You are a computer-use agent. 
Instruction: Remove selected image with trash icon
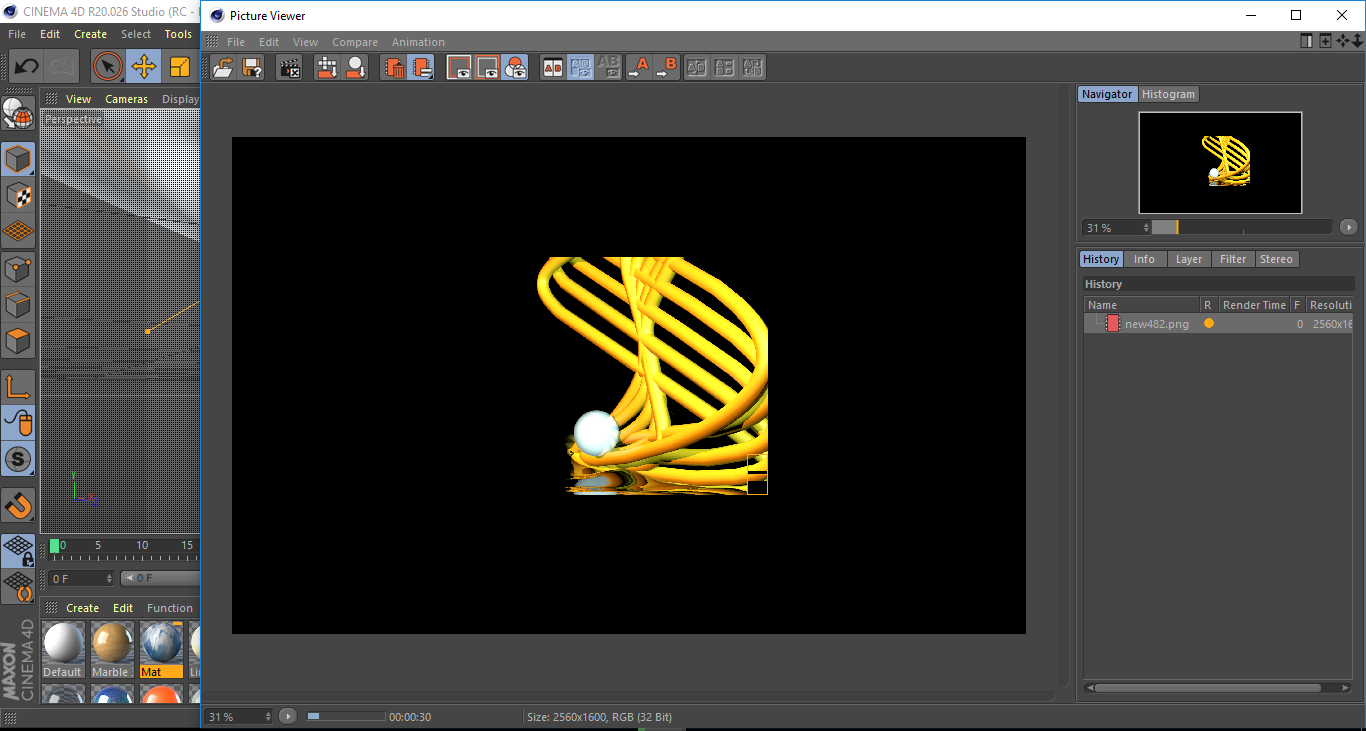(x=394, y=67)
